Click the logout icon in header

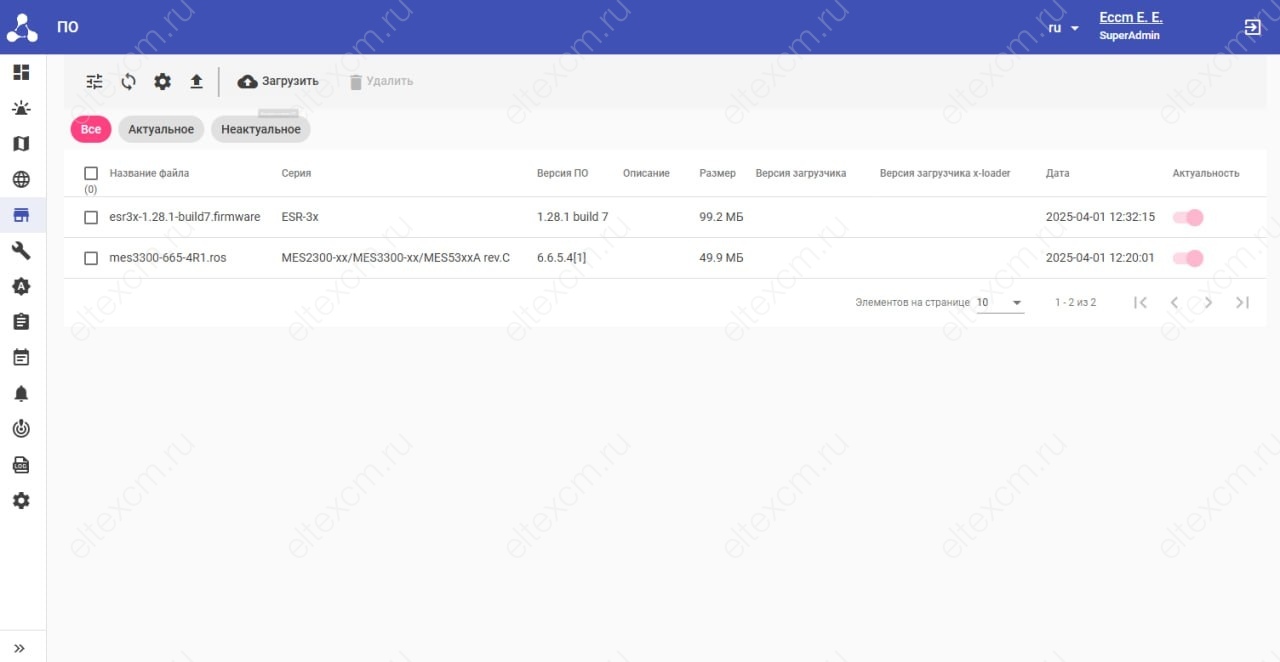[x=1252, y=27]
